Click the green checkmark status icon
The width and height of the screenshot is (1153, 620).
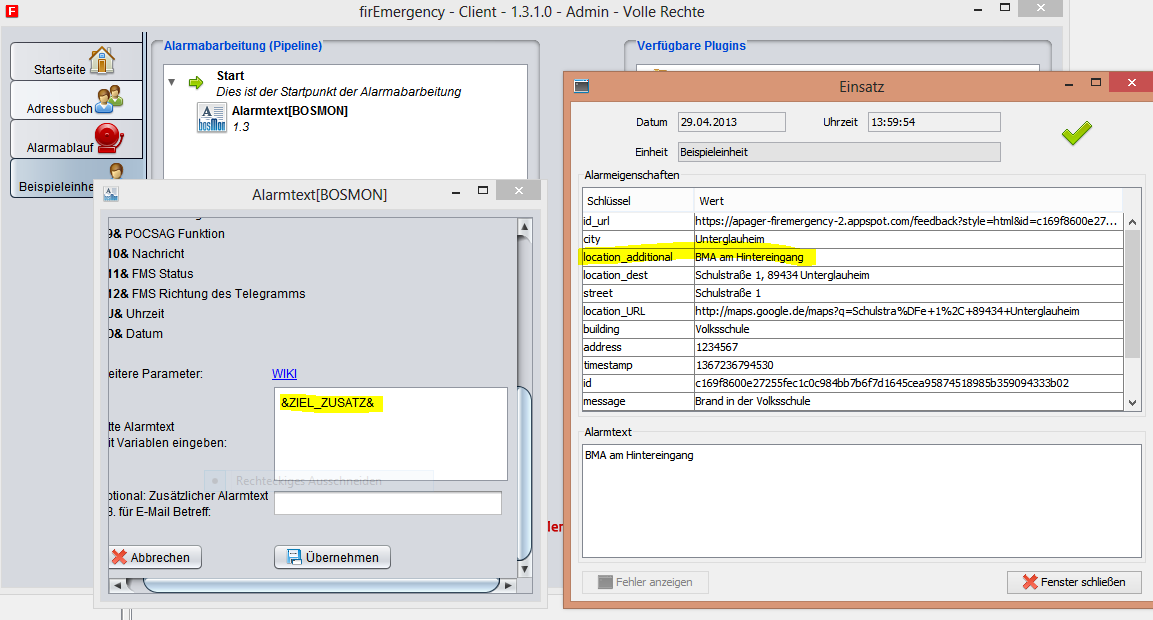pos(1076,132)
